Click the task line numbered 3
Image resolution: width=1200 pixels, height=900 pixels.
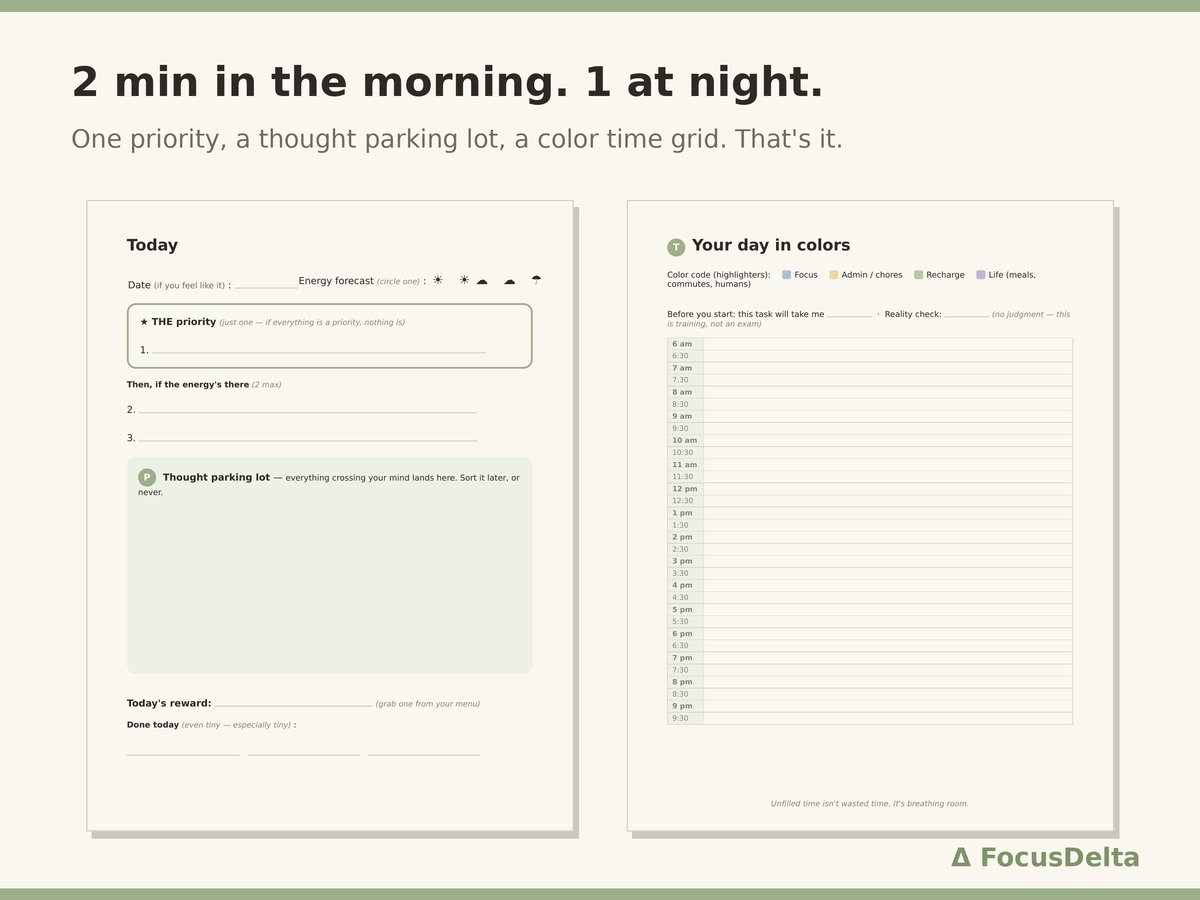[x=308, y=439]
